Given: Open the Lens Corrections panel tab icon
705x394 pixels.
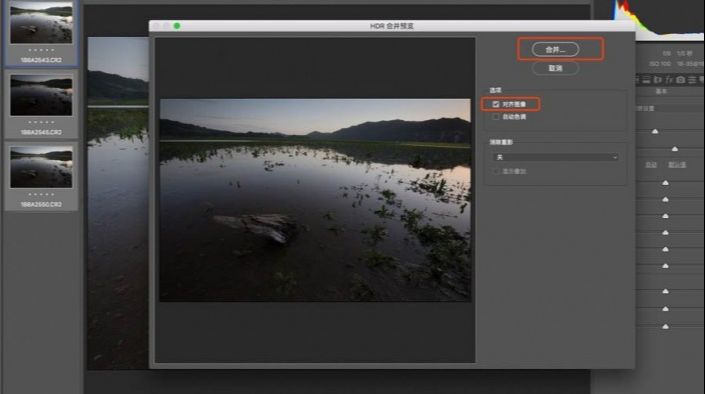Looking at the screenshot, I should click(658, 80).
